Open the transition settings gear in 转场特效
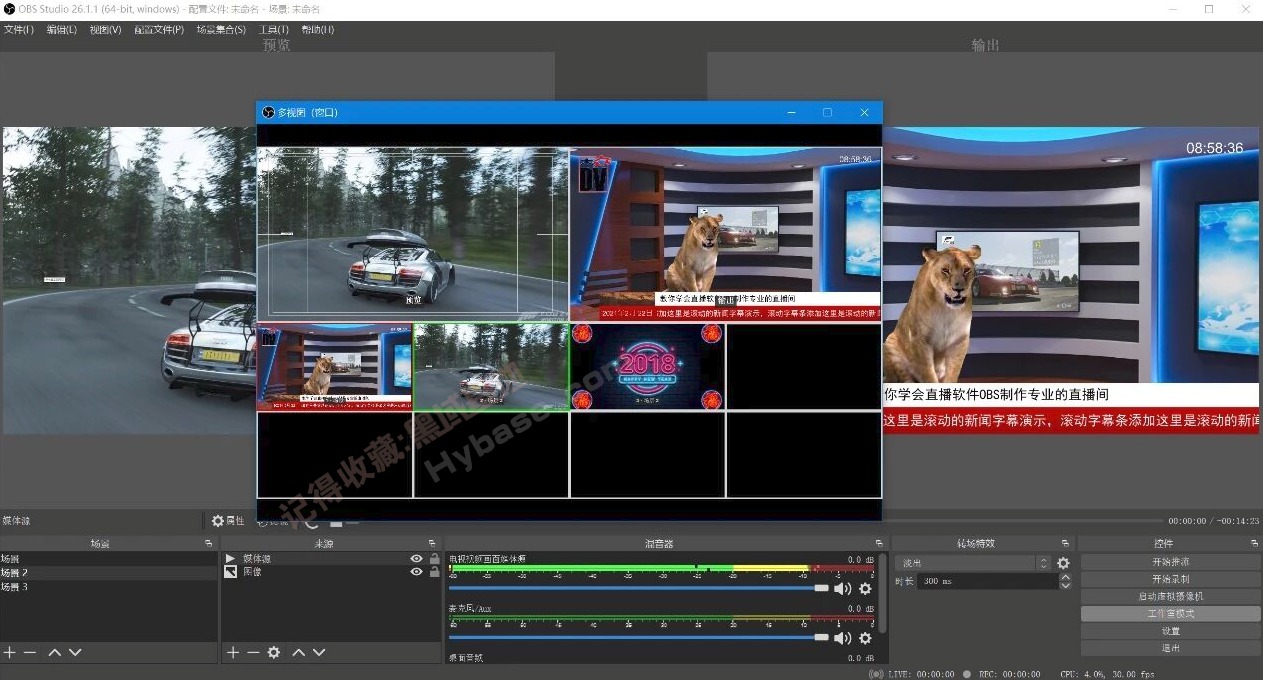The width and height of the screenshot is (1263, 680). (x=1063, y=563)
